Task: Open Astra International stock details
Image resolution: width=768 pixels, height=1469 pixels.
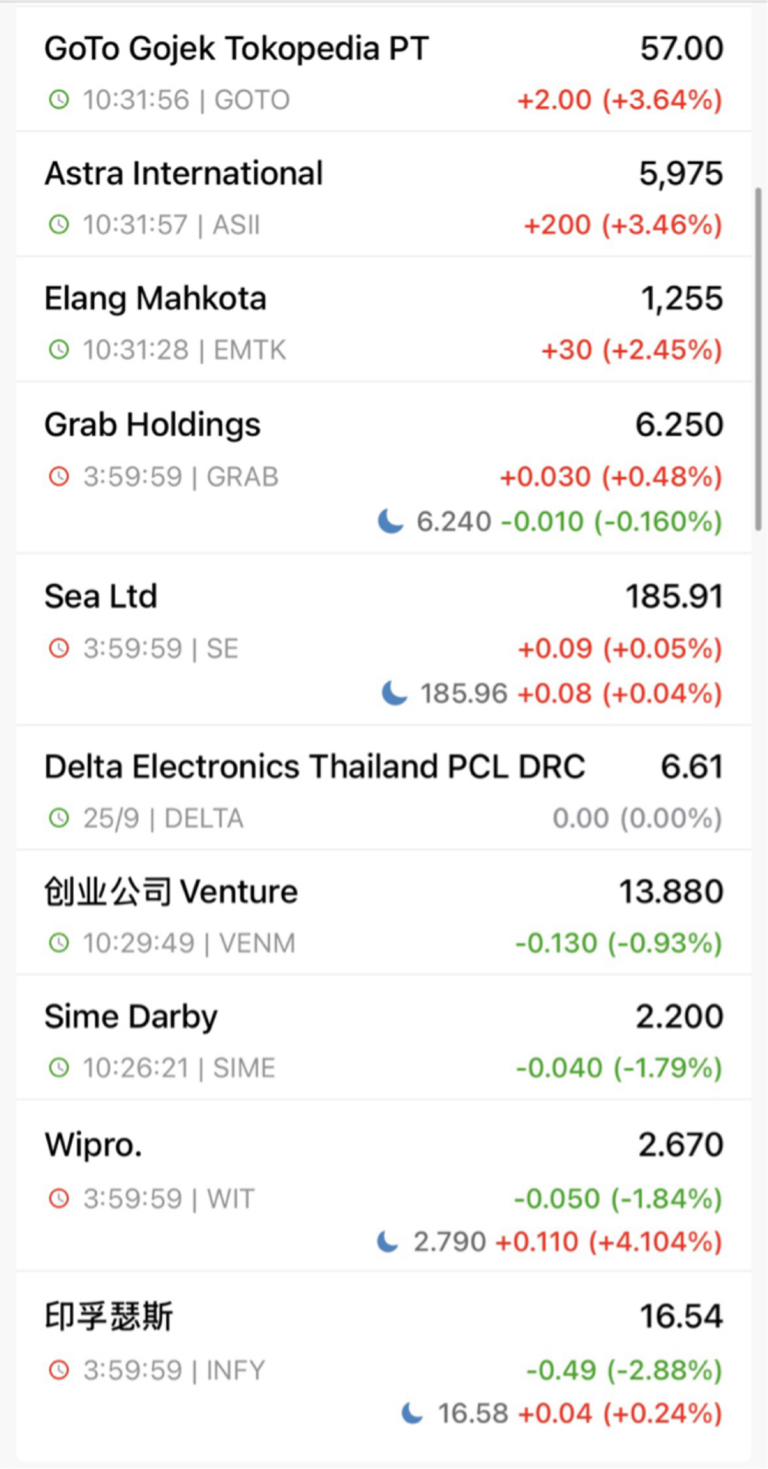Action: click(x=383, y=195)
